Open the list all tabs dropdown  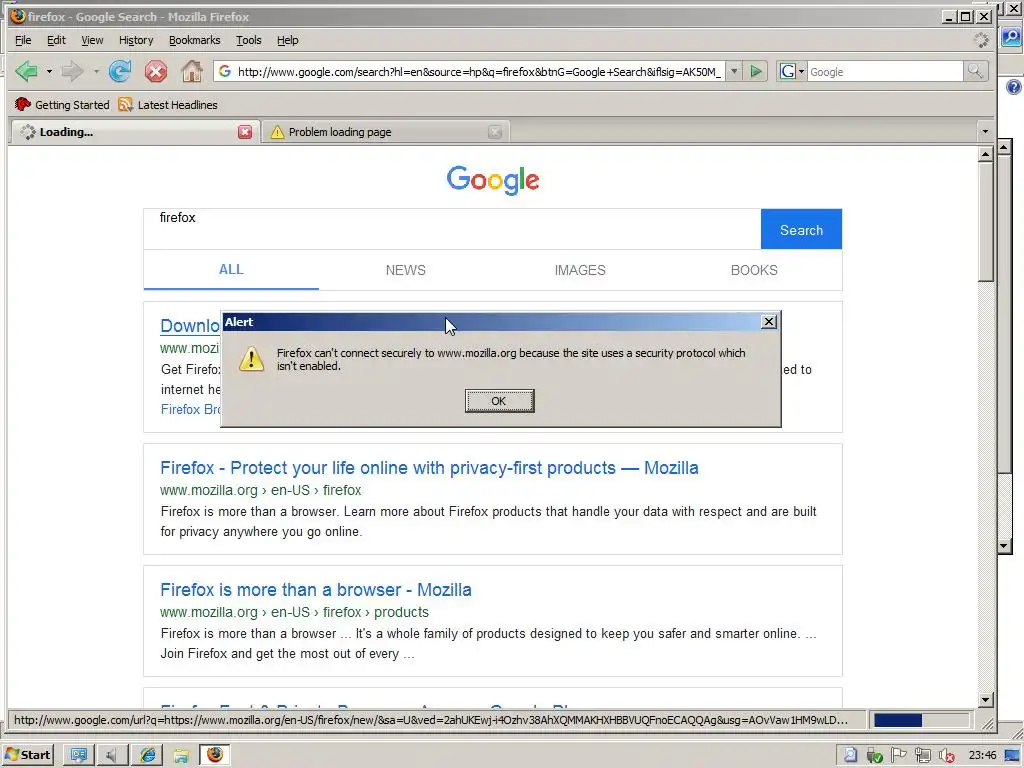pyautogui.click(x=985, y=131)
